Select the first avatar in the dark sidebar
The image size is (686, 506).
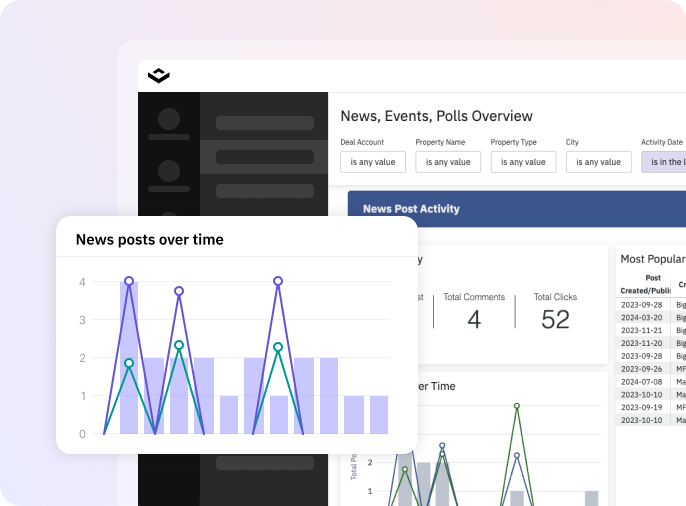[169, 121]
